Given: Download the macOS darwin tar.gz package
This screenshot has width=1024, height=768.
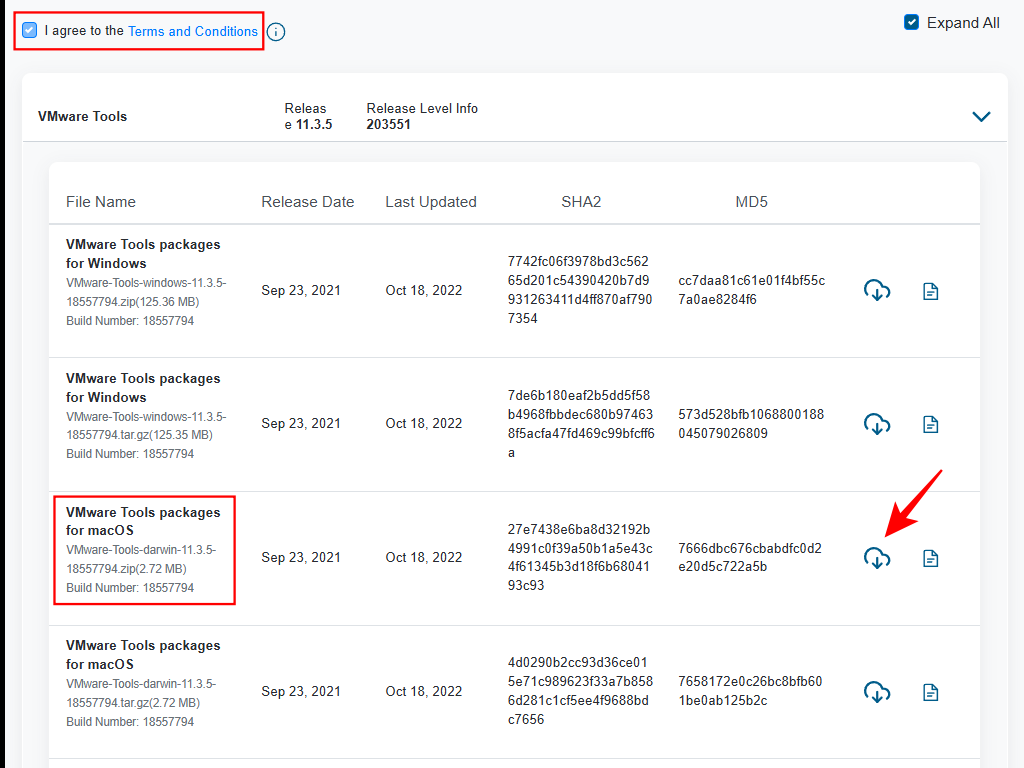Looking at the screenshot, I should (877, 691).
